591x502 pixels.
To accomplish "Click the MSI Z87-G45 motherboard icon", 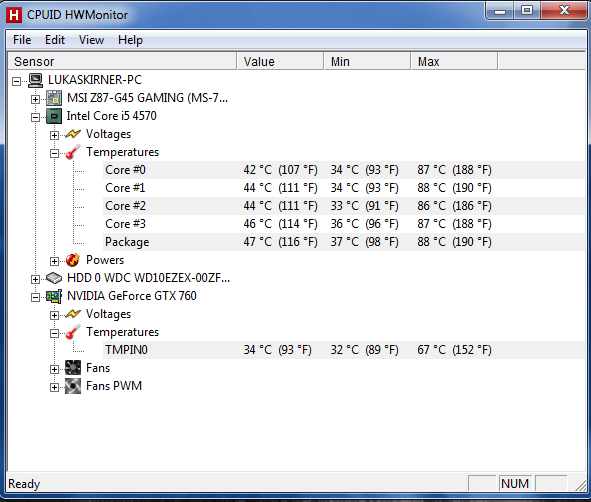I will (54, 98).
